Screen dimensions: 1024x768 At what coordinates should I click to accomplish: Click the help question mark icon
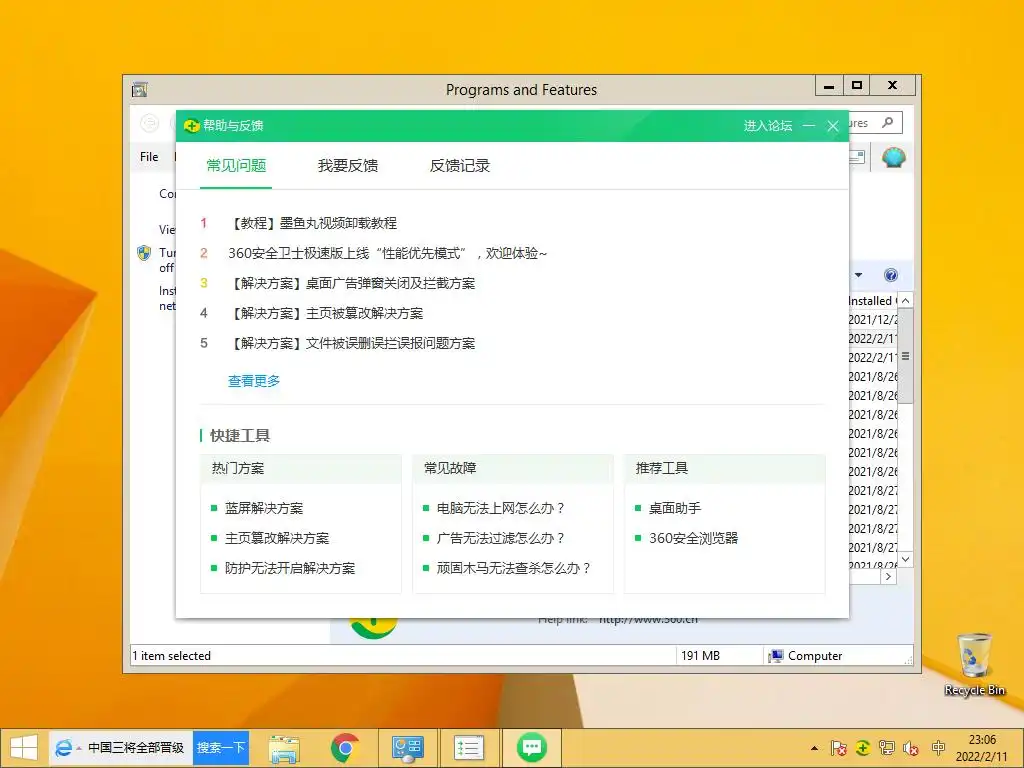(x=891, y=275)
